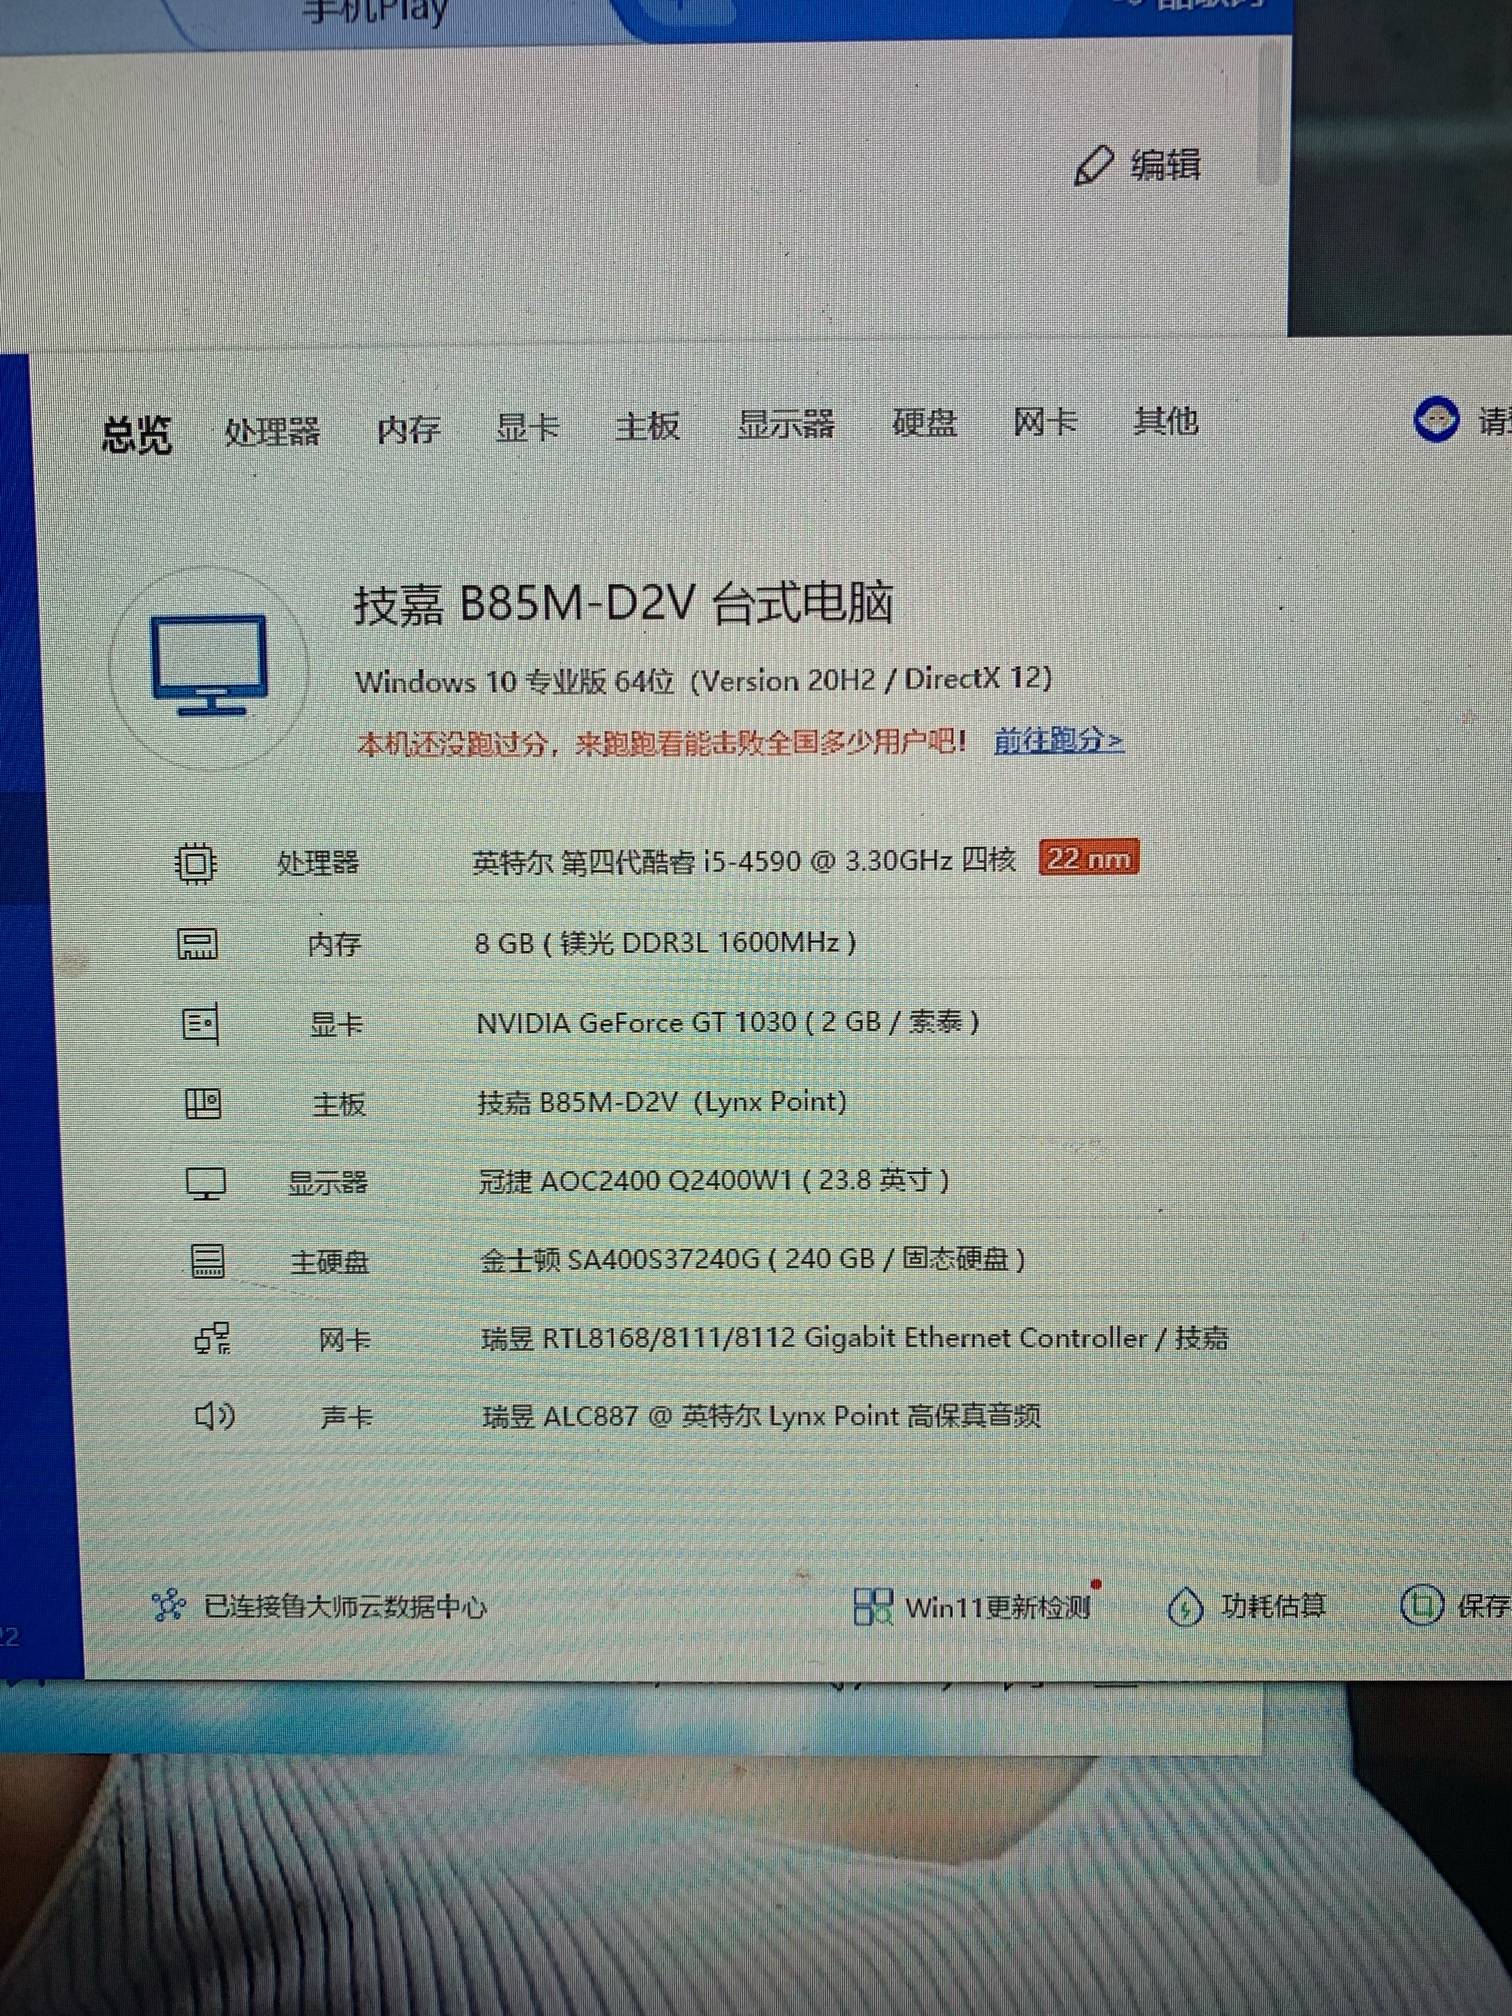Click the 处理器 row label
Screen dimensions: 1512x2016
point(317,862)
